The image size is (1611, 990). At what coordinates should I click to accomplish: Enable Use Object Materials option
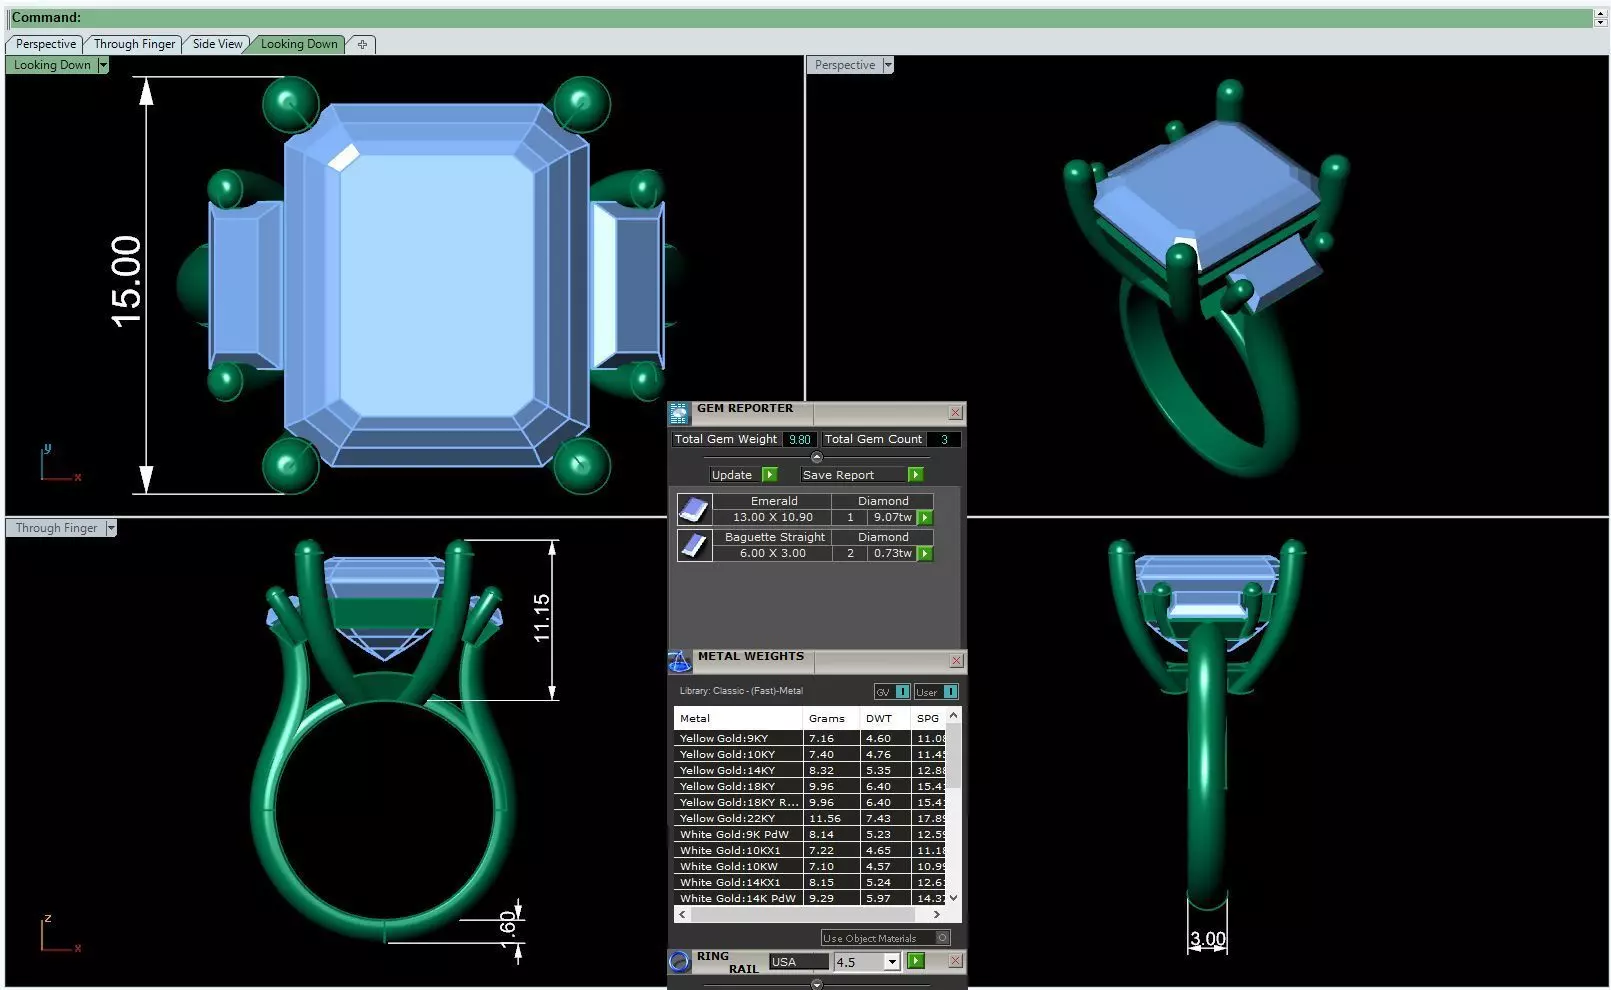tap(942, 938)
